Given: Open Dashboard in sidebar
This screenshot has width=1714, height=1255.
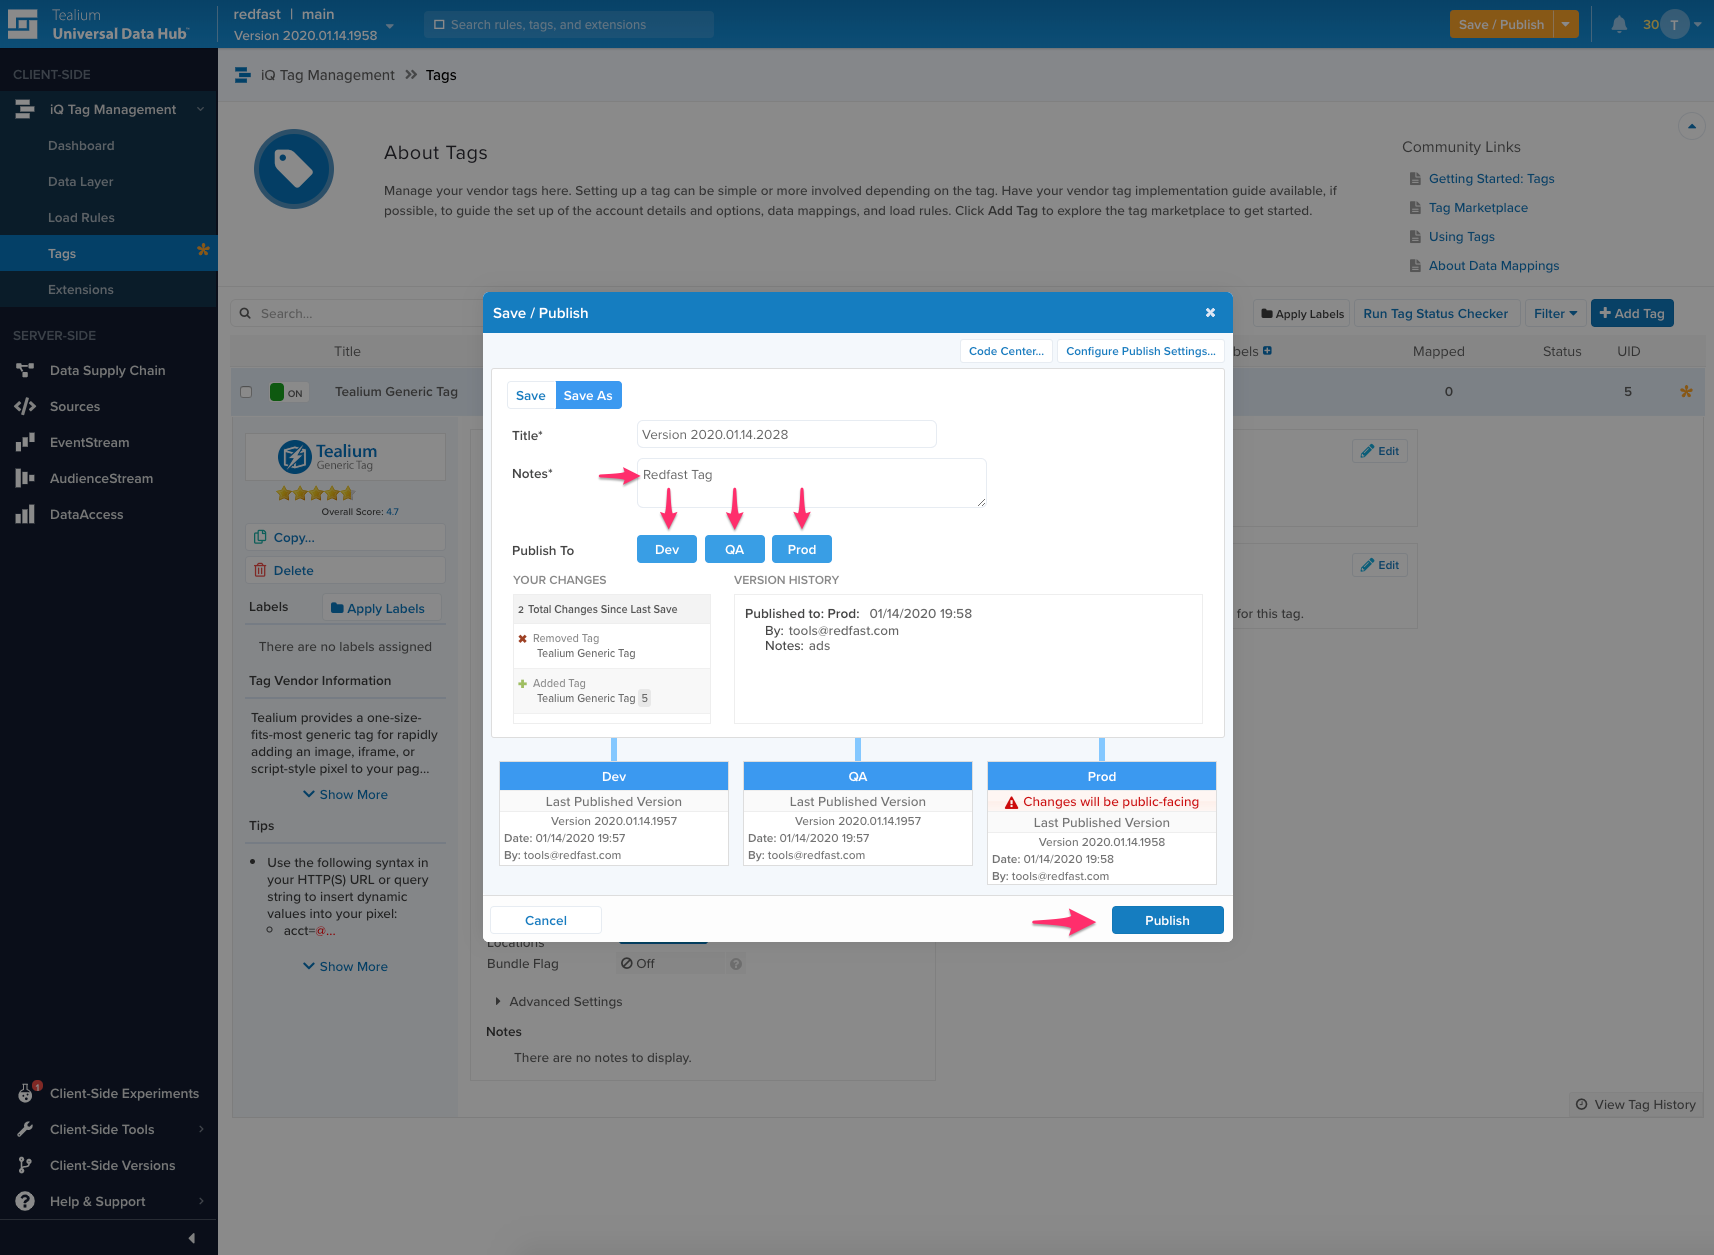Looking at the screenshot, I should tap(81, 145).
